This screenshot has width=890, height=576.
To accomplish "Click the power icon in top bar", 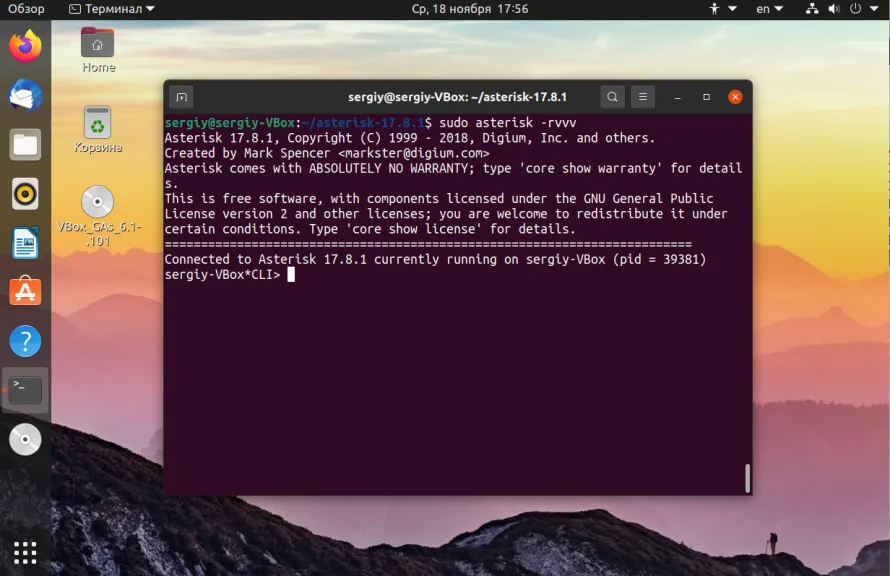I will point(855,9).
